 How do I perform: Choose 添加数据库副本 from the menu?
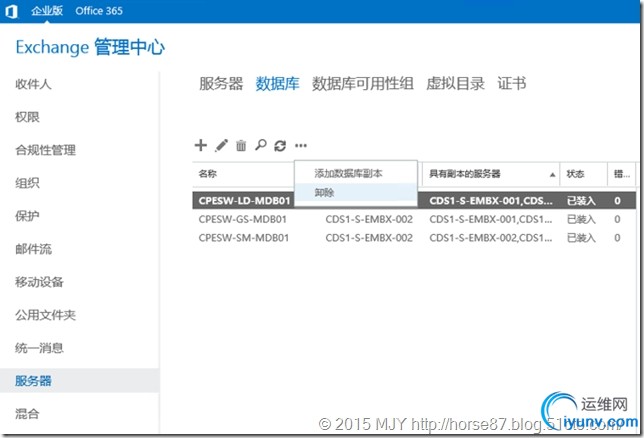point(348,173)
